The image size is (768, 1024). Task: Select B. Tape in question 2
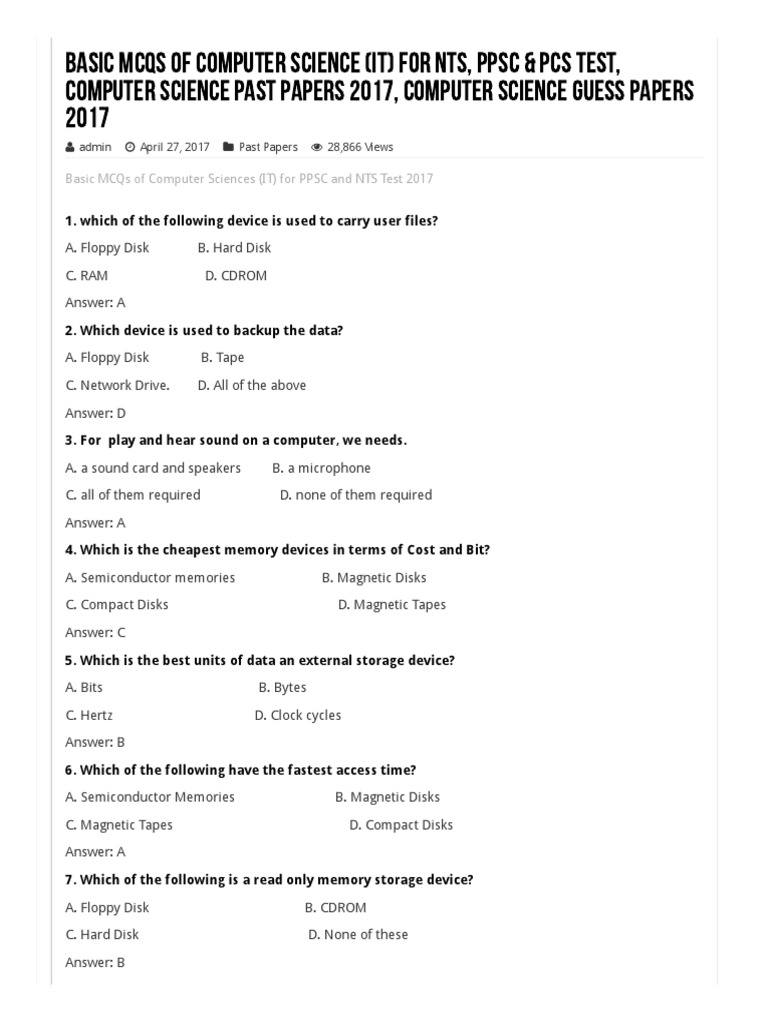coord(222,358)
